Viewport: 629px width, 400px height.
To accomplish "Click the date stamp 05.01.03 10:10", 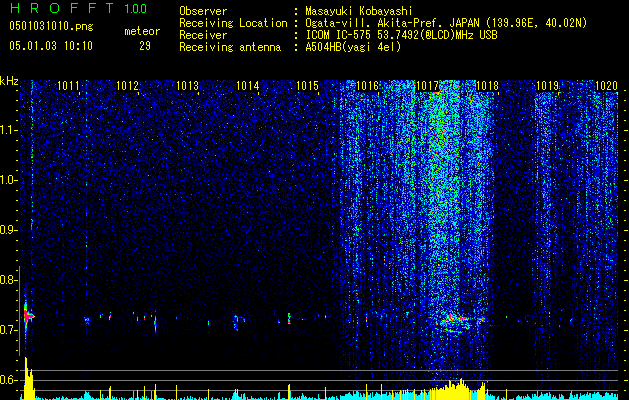I will tap(51, 46).
